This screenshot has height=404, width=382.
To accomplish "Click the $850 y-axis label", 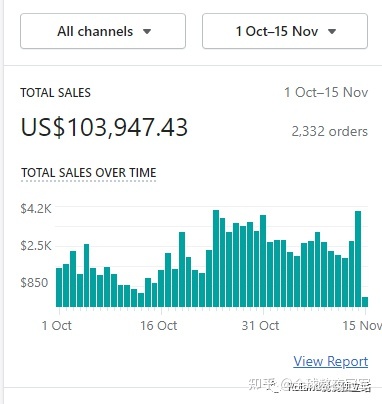I will [x=34, y=282].
